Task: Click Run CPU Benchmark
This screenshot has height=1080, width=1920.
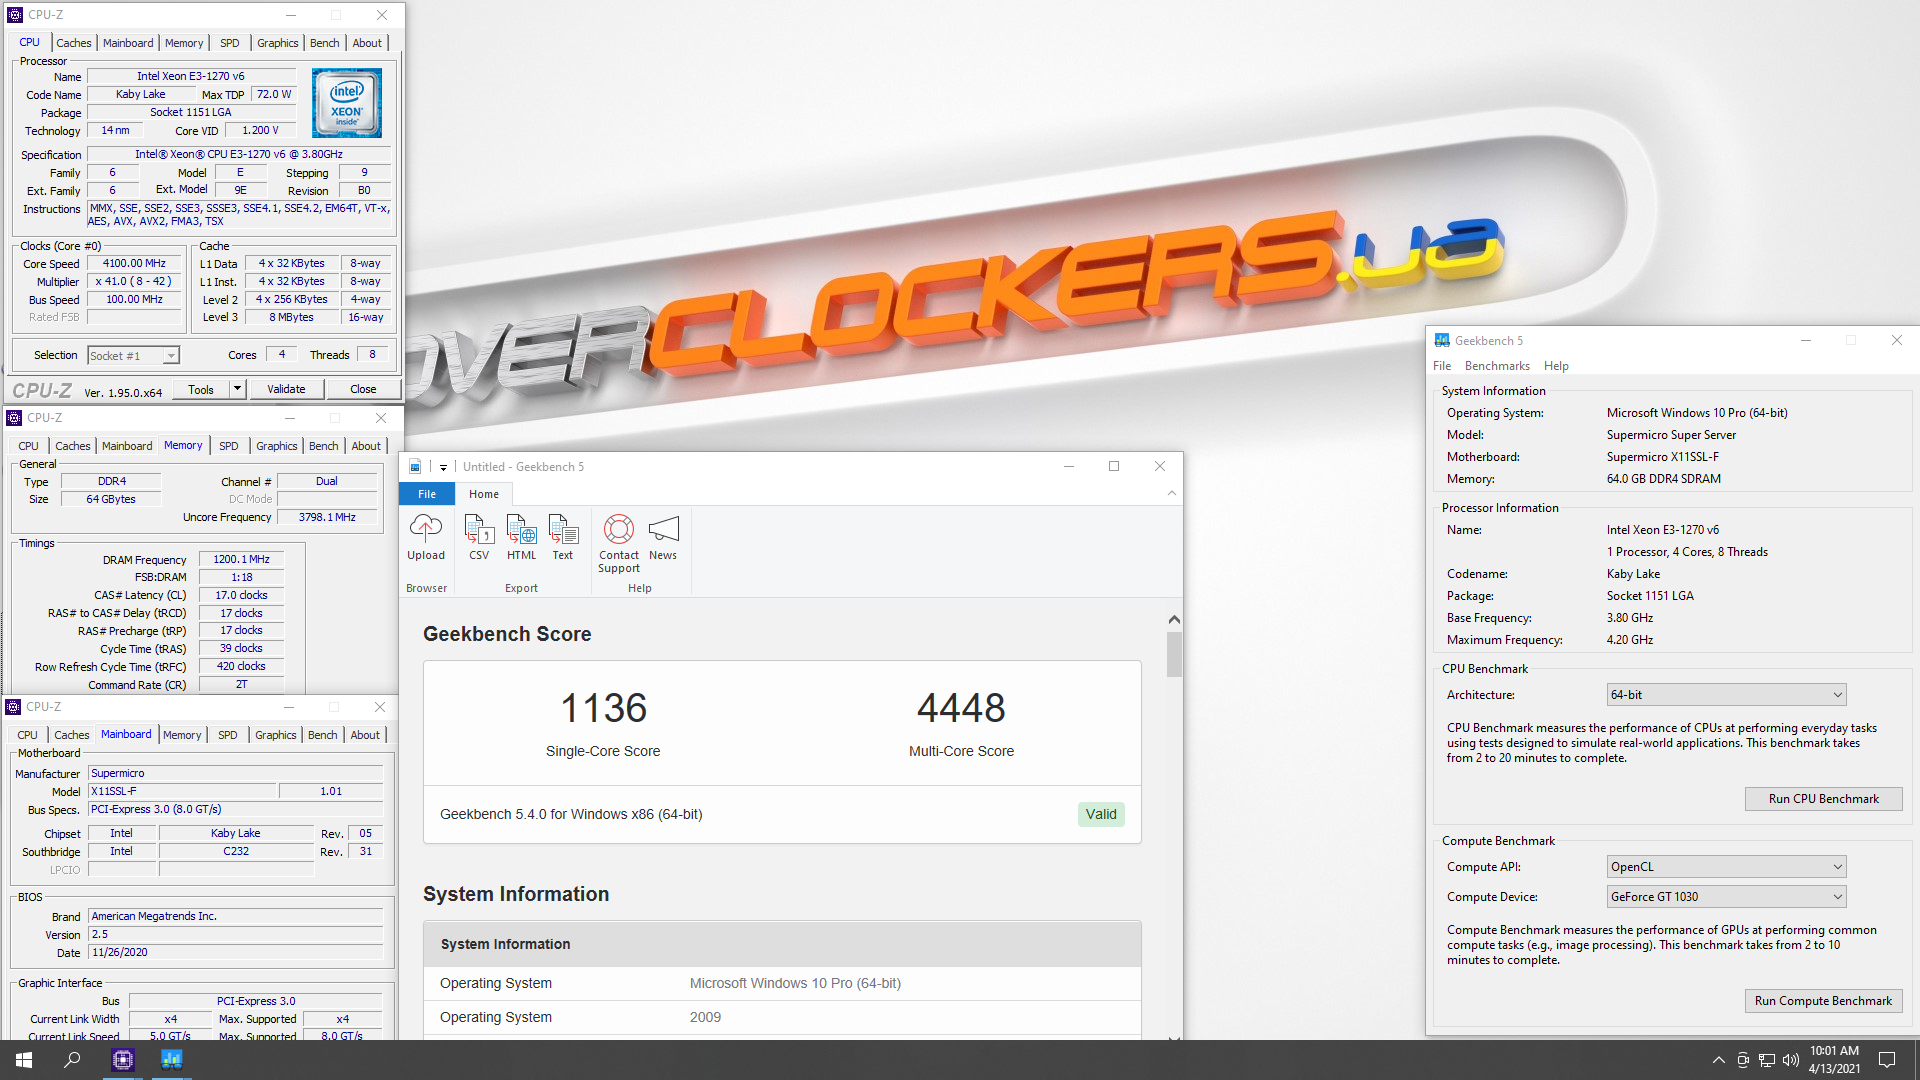Action: point(1823,799)
